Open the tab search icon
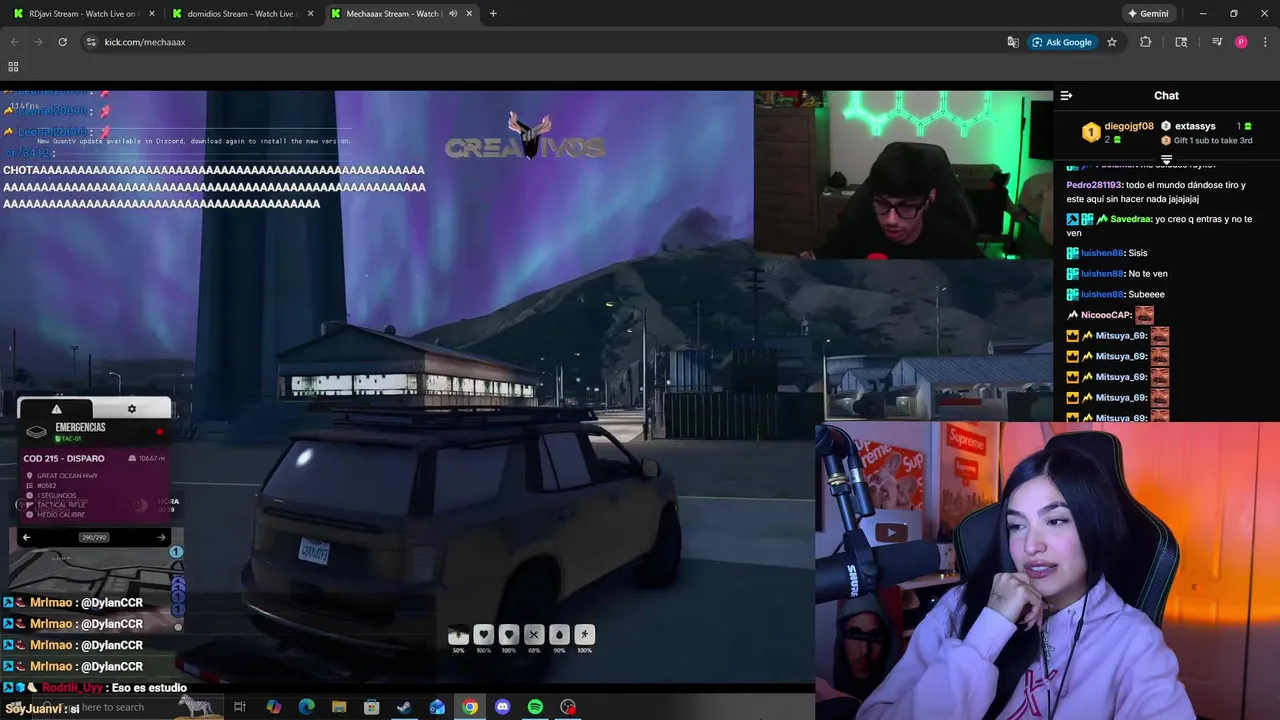Screen dimensions: 1280x720 click(x=1181, y=42)
